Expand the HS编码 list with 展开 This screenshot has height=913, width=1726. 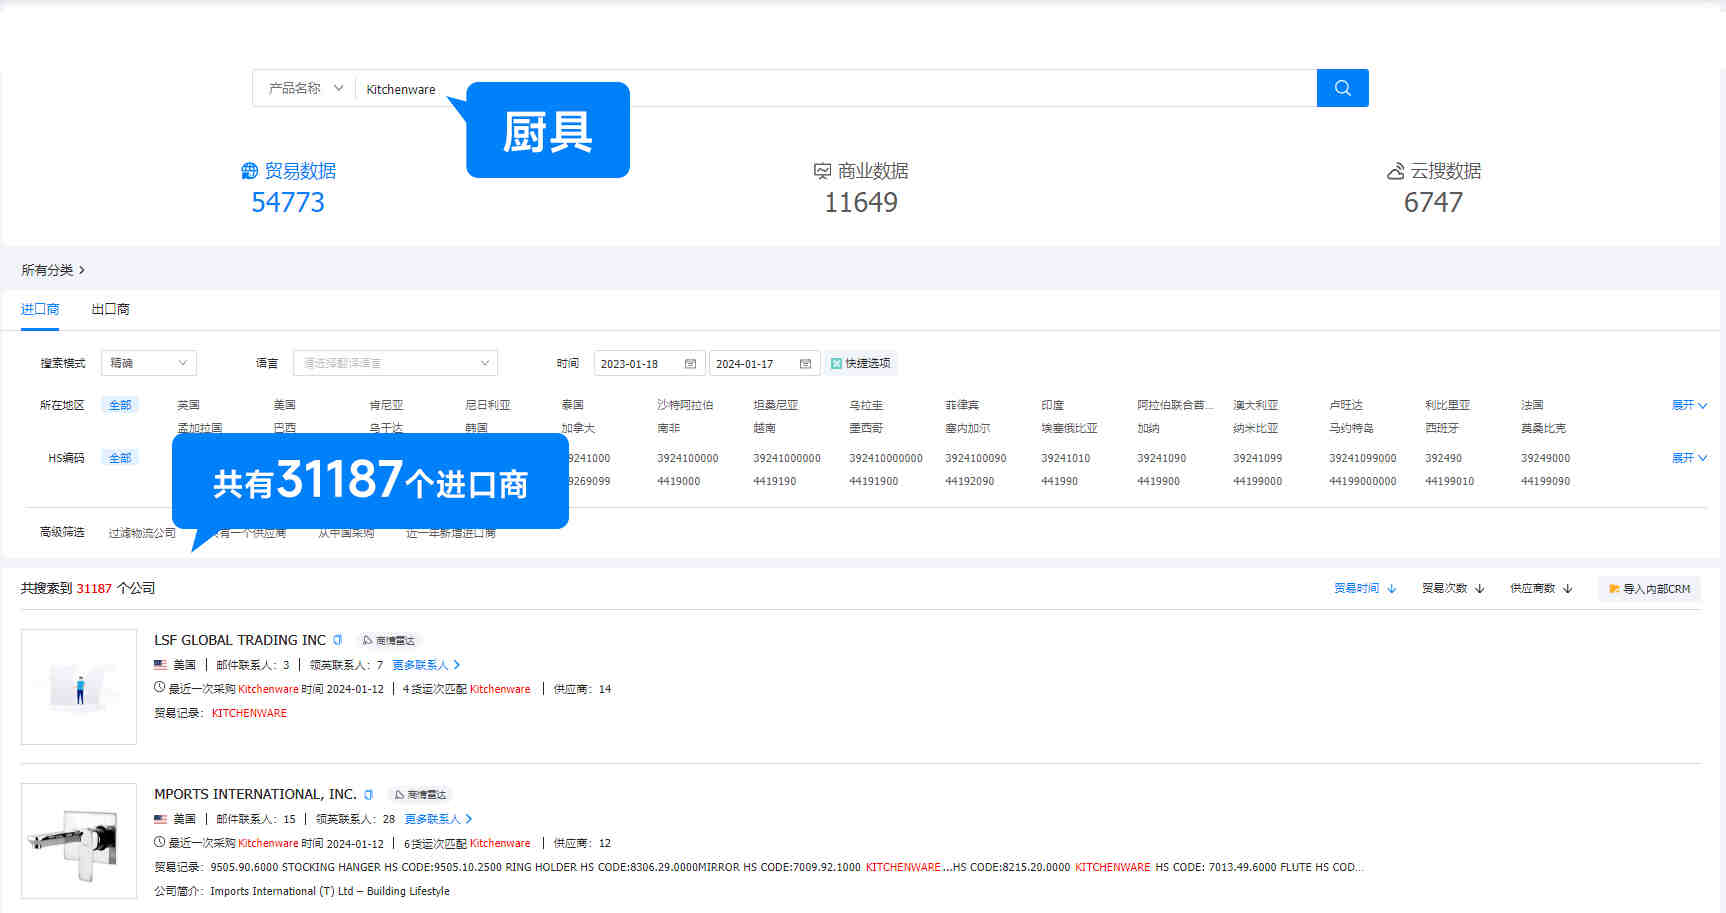tap(1689, 458)
